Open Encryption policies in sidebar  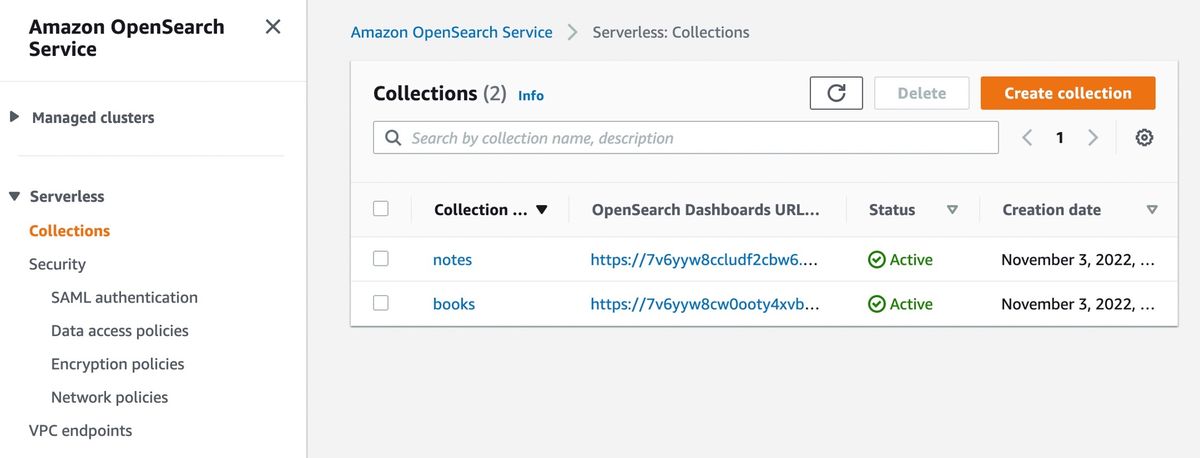(x=118, y=364)
